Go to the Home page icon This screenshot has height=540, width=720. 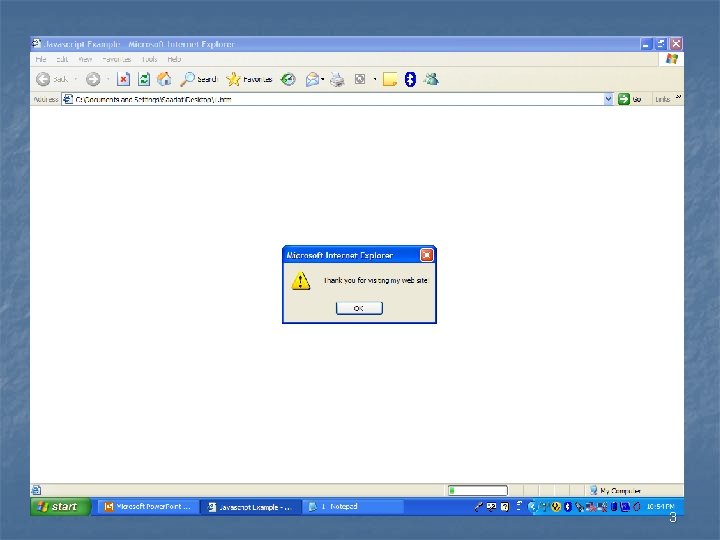click(164, 79)
